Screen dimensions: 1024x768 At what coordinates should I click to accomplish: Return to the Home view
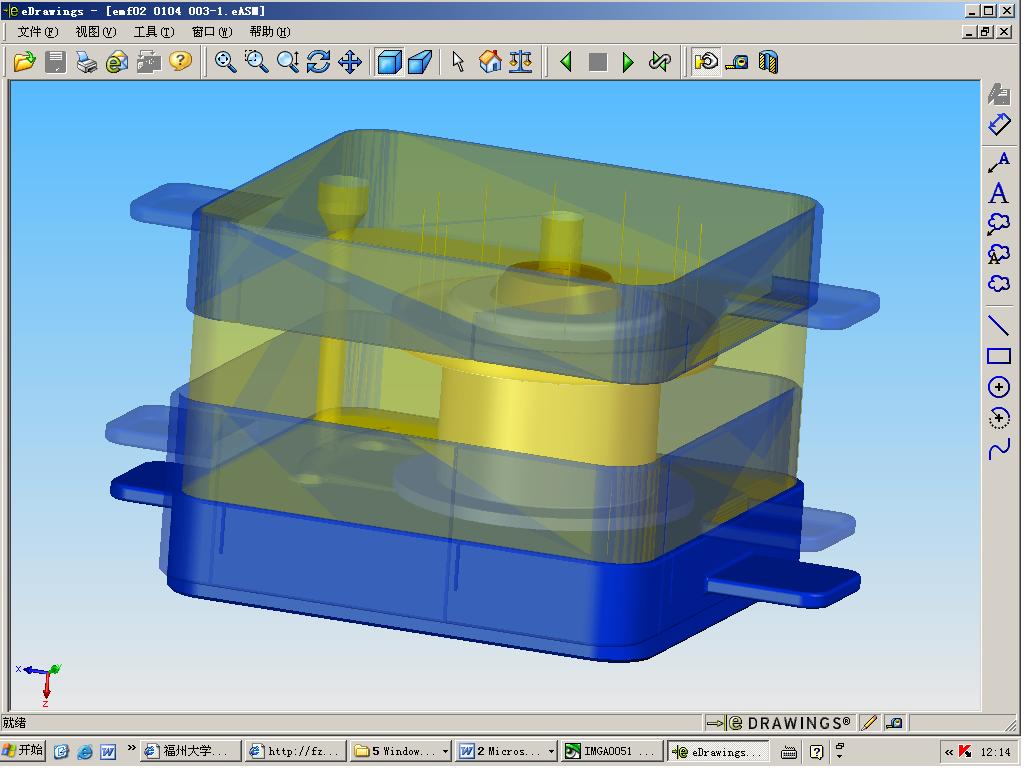click(490, 62)
